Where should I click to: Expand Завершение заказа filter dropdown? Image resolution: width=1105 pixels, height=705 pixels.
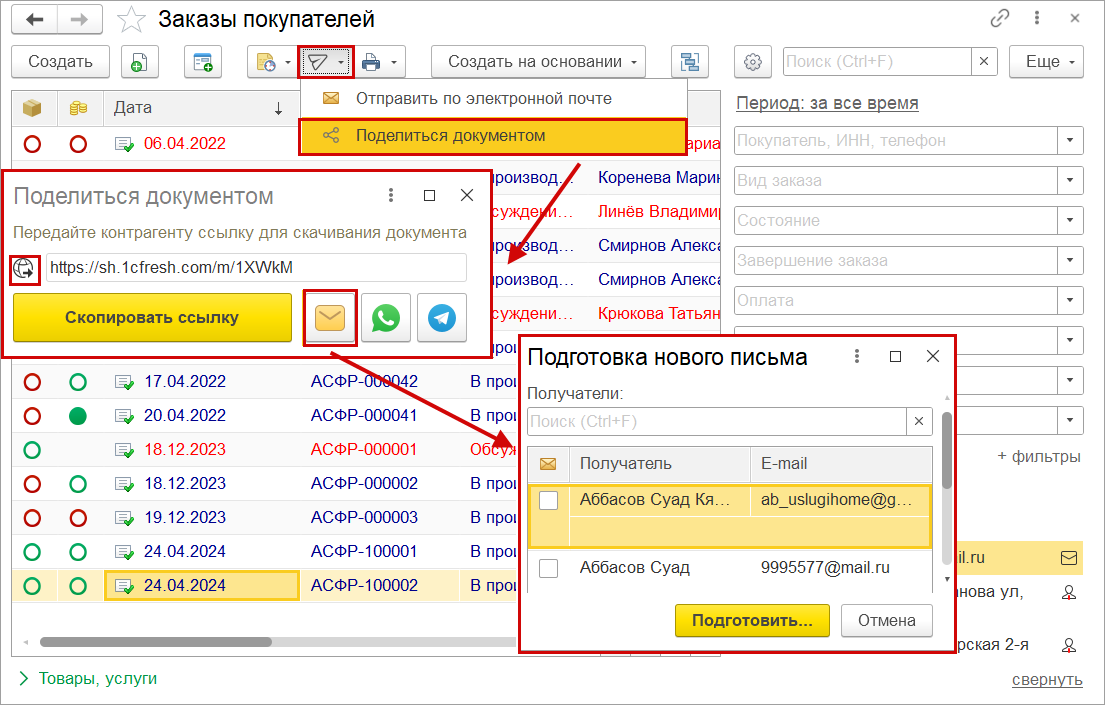point(1070,261)
